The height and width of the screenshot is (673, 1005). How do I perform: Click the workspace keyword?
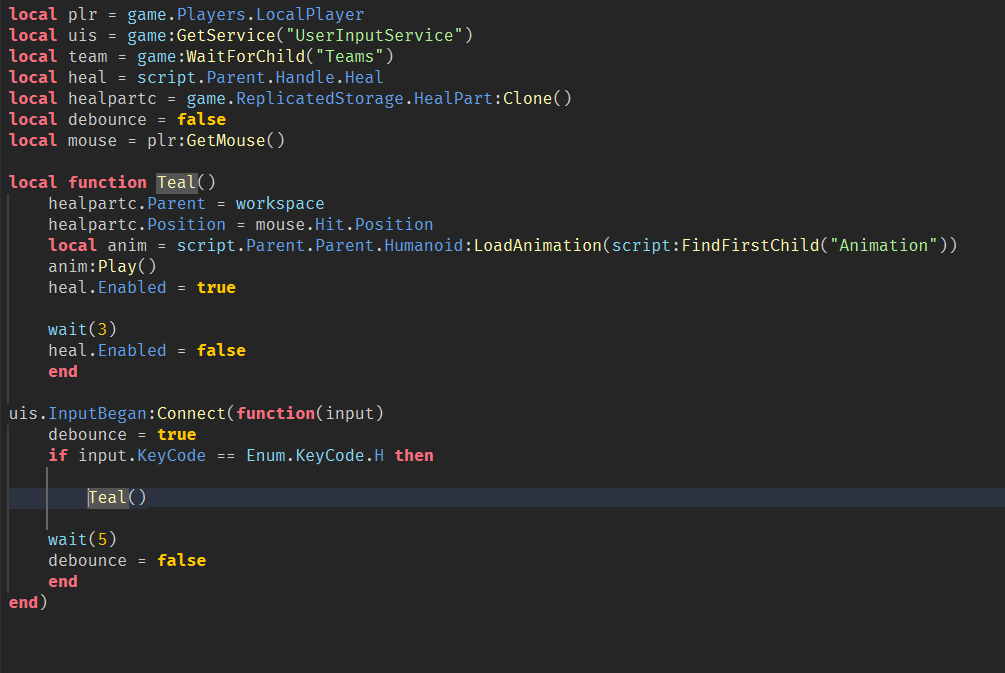pos(280,203)
